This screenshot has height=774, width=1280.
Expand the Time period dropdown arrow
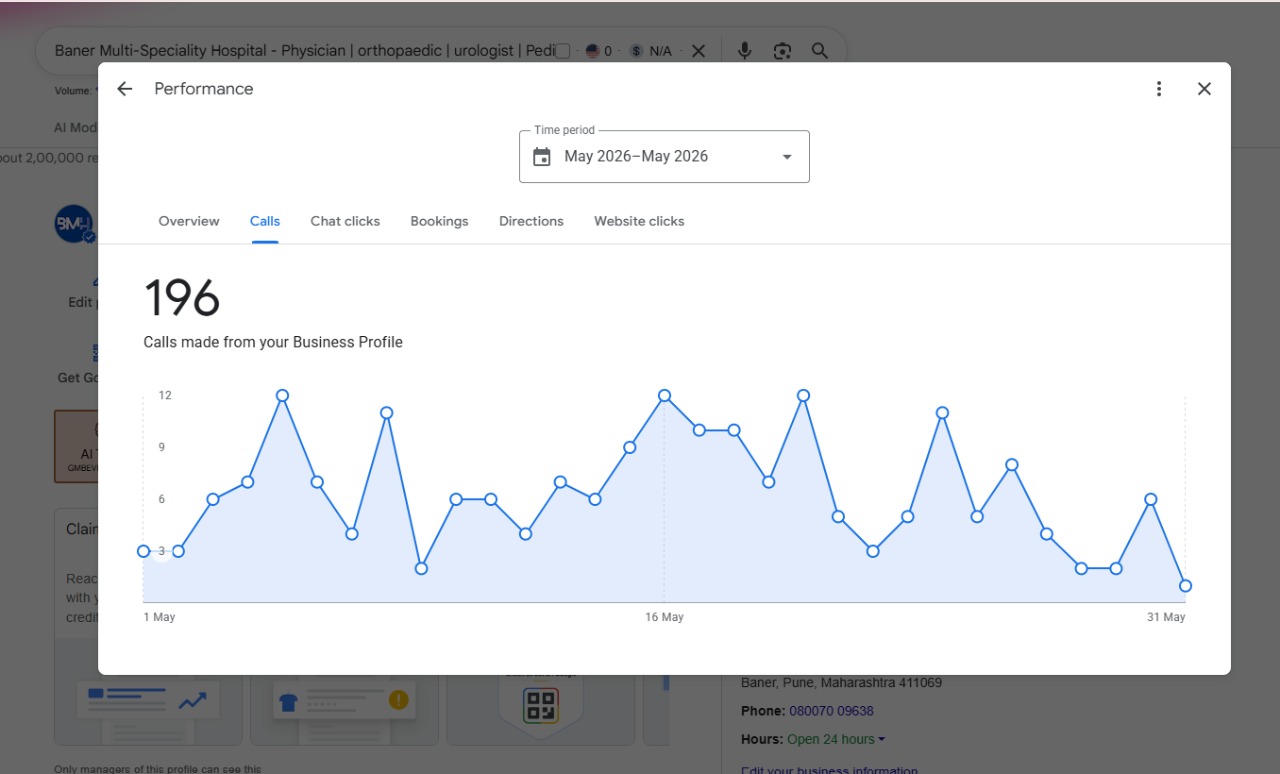tap(787, 157)
